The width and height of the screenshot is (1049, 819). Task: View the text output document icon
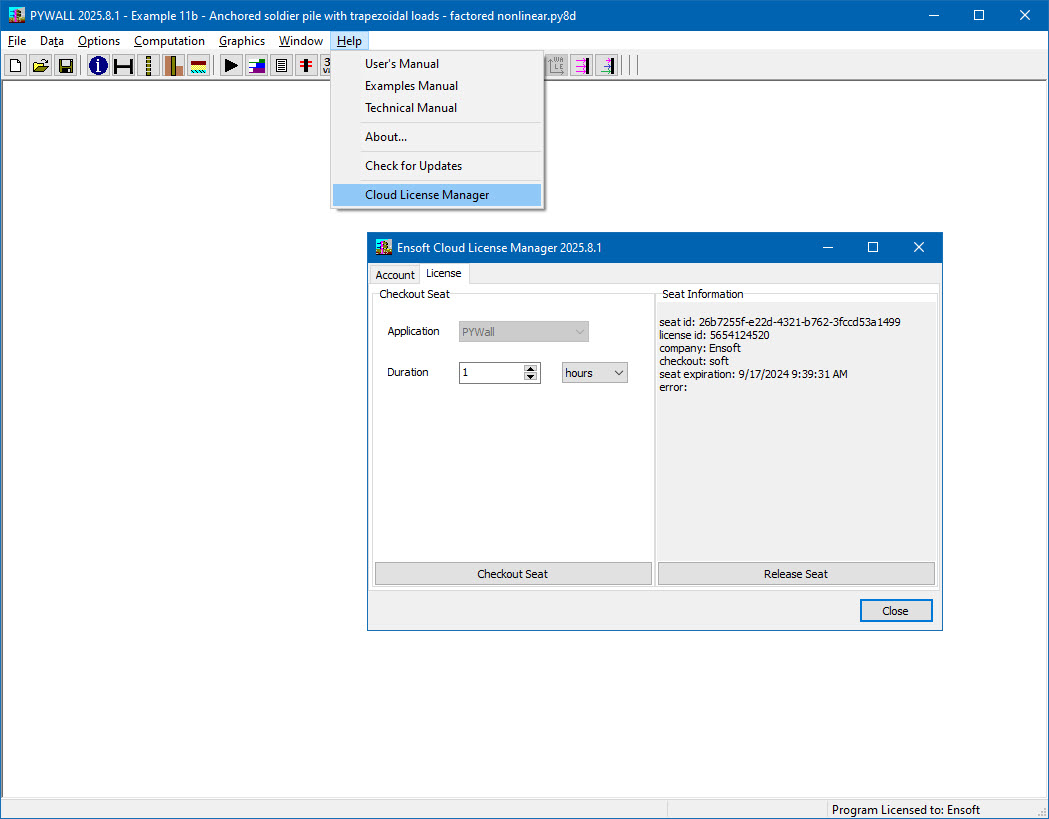coord(281,65)
